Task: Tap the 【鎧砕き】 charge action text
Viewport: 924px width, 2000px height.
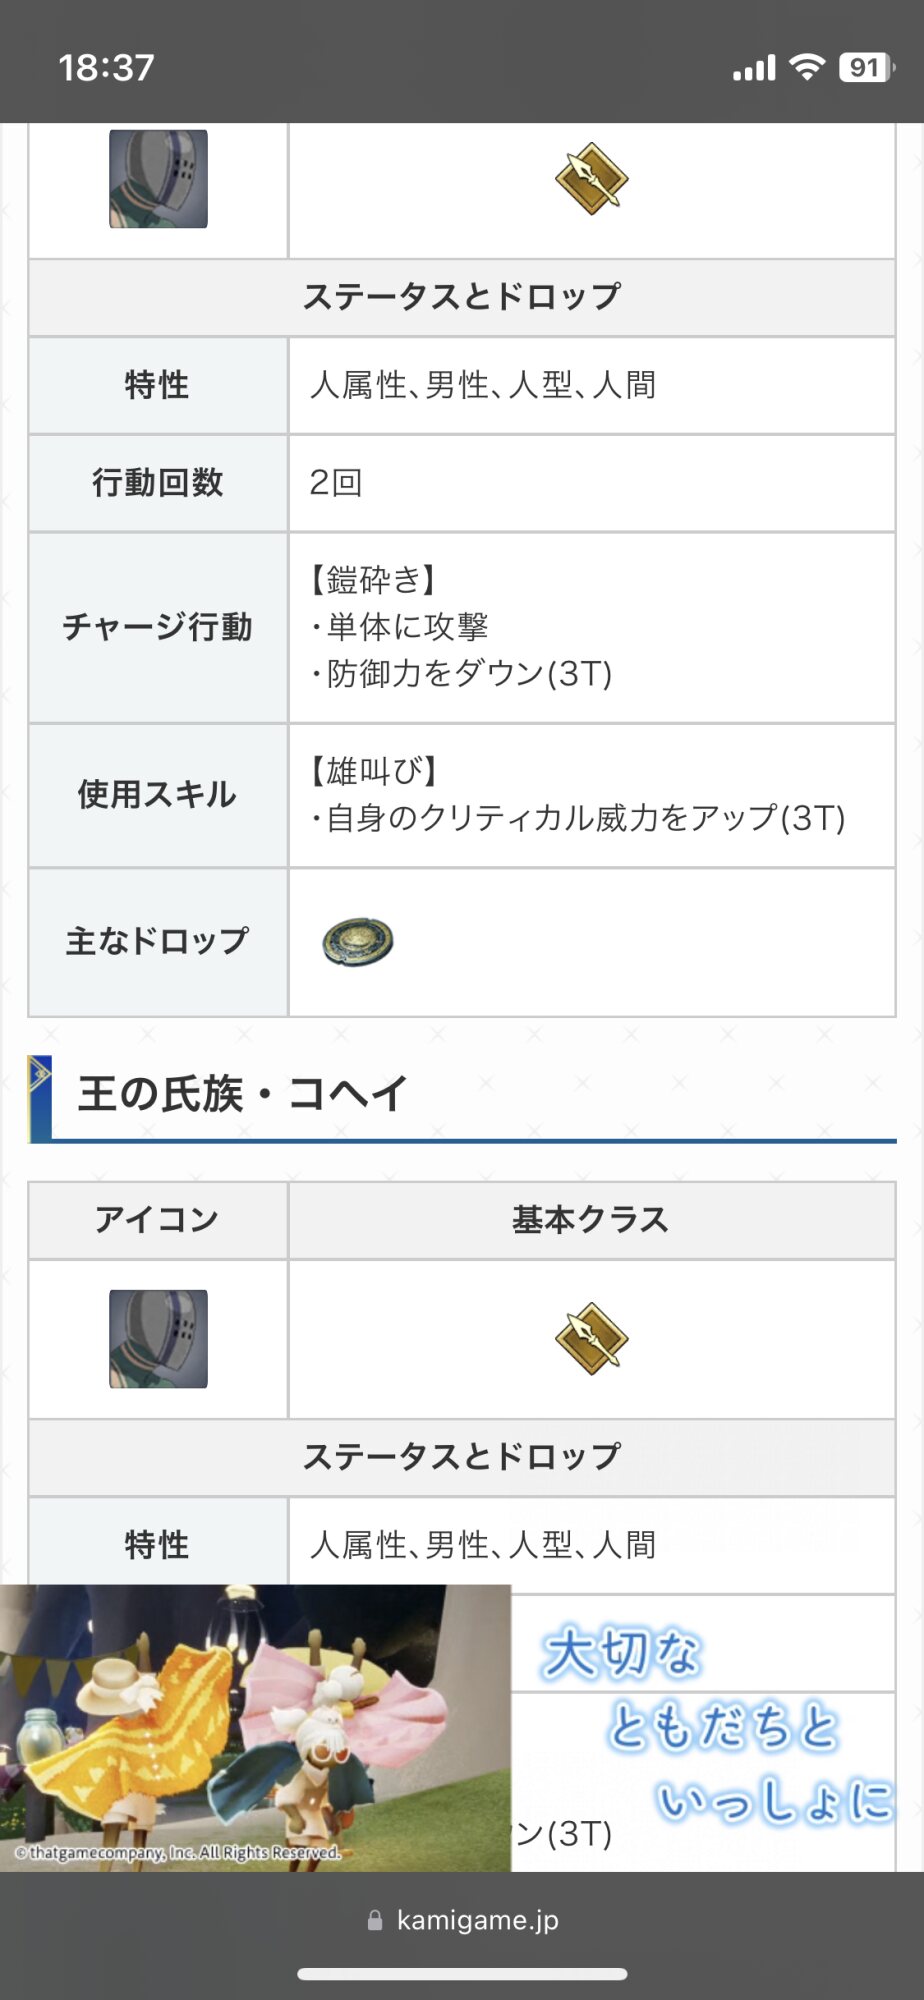Action: [x=372, y=580]
